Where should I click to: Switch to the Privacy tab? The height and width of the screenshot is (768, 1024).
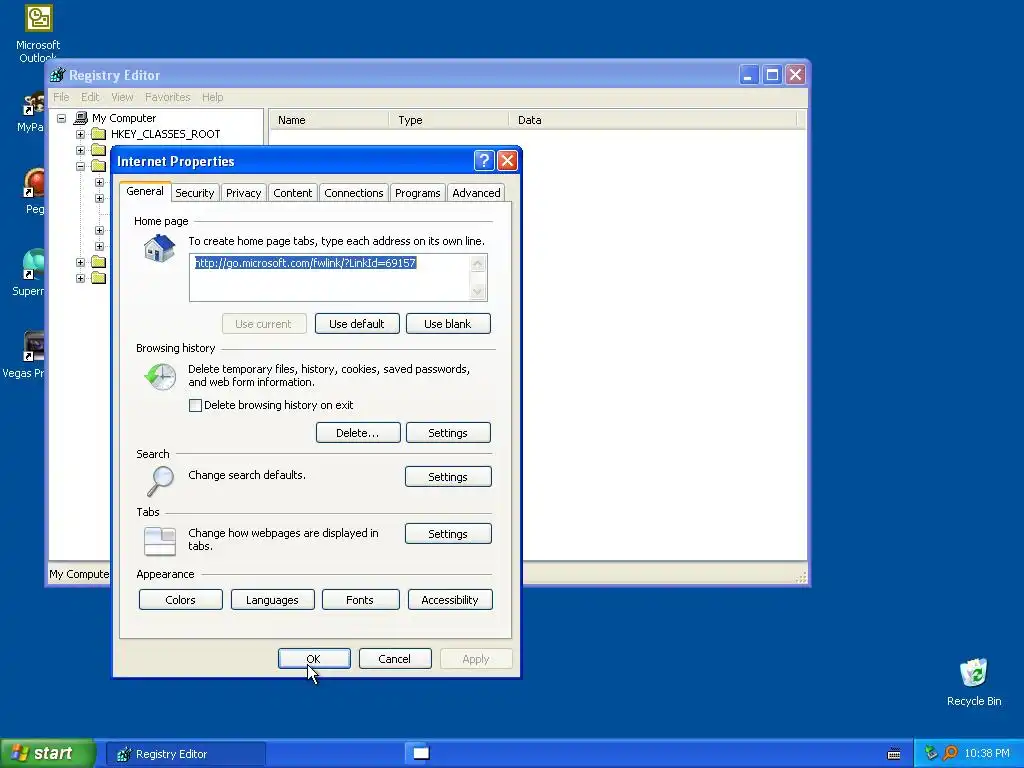coord(244,193)
